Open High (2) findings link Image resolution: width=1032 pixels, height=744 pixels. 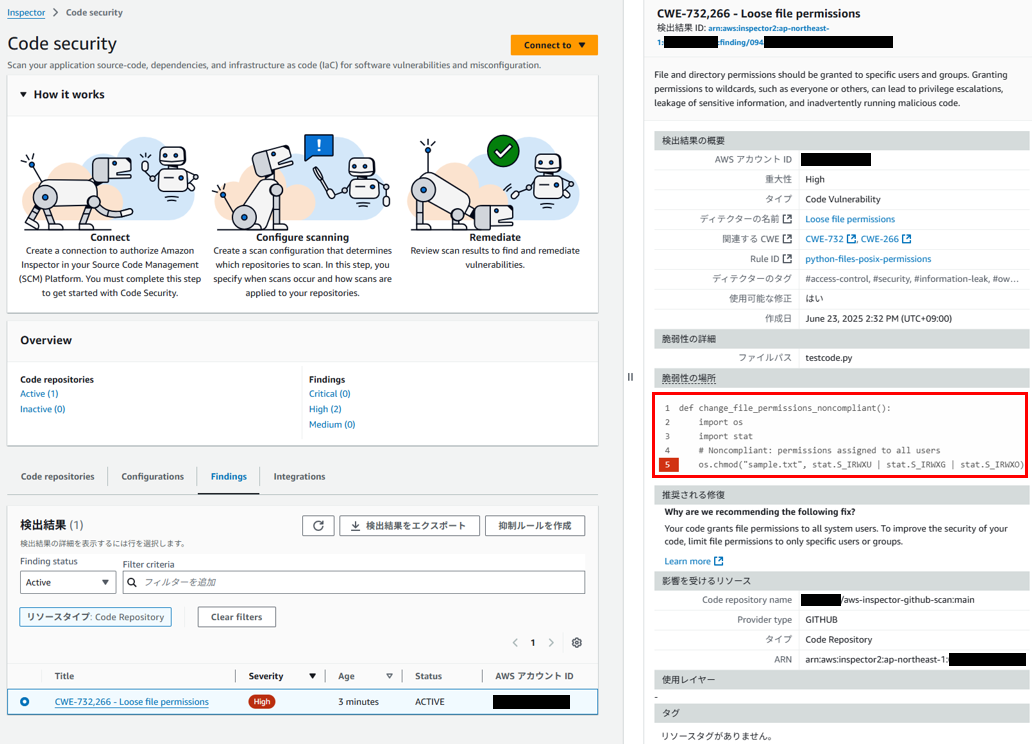pos(325,409)
